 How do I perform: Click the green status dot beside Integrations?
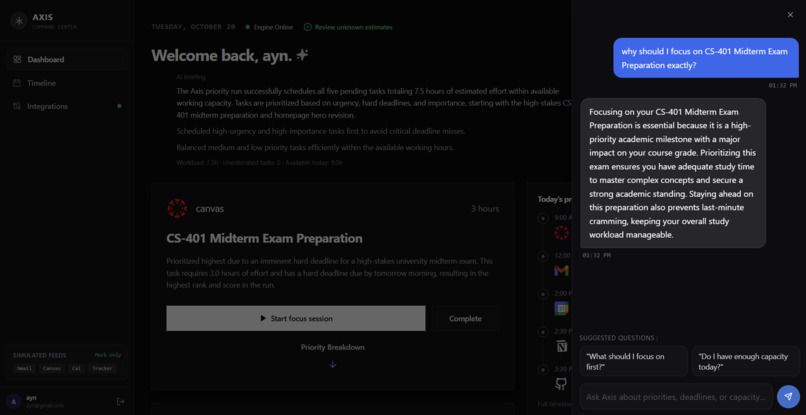tap(119, 106)
